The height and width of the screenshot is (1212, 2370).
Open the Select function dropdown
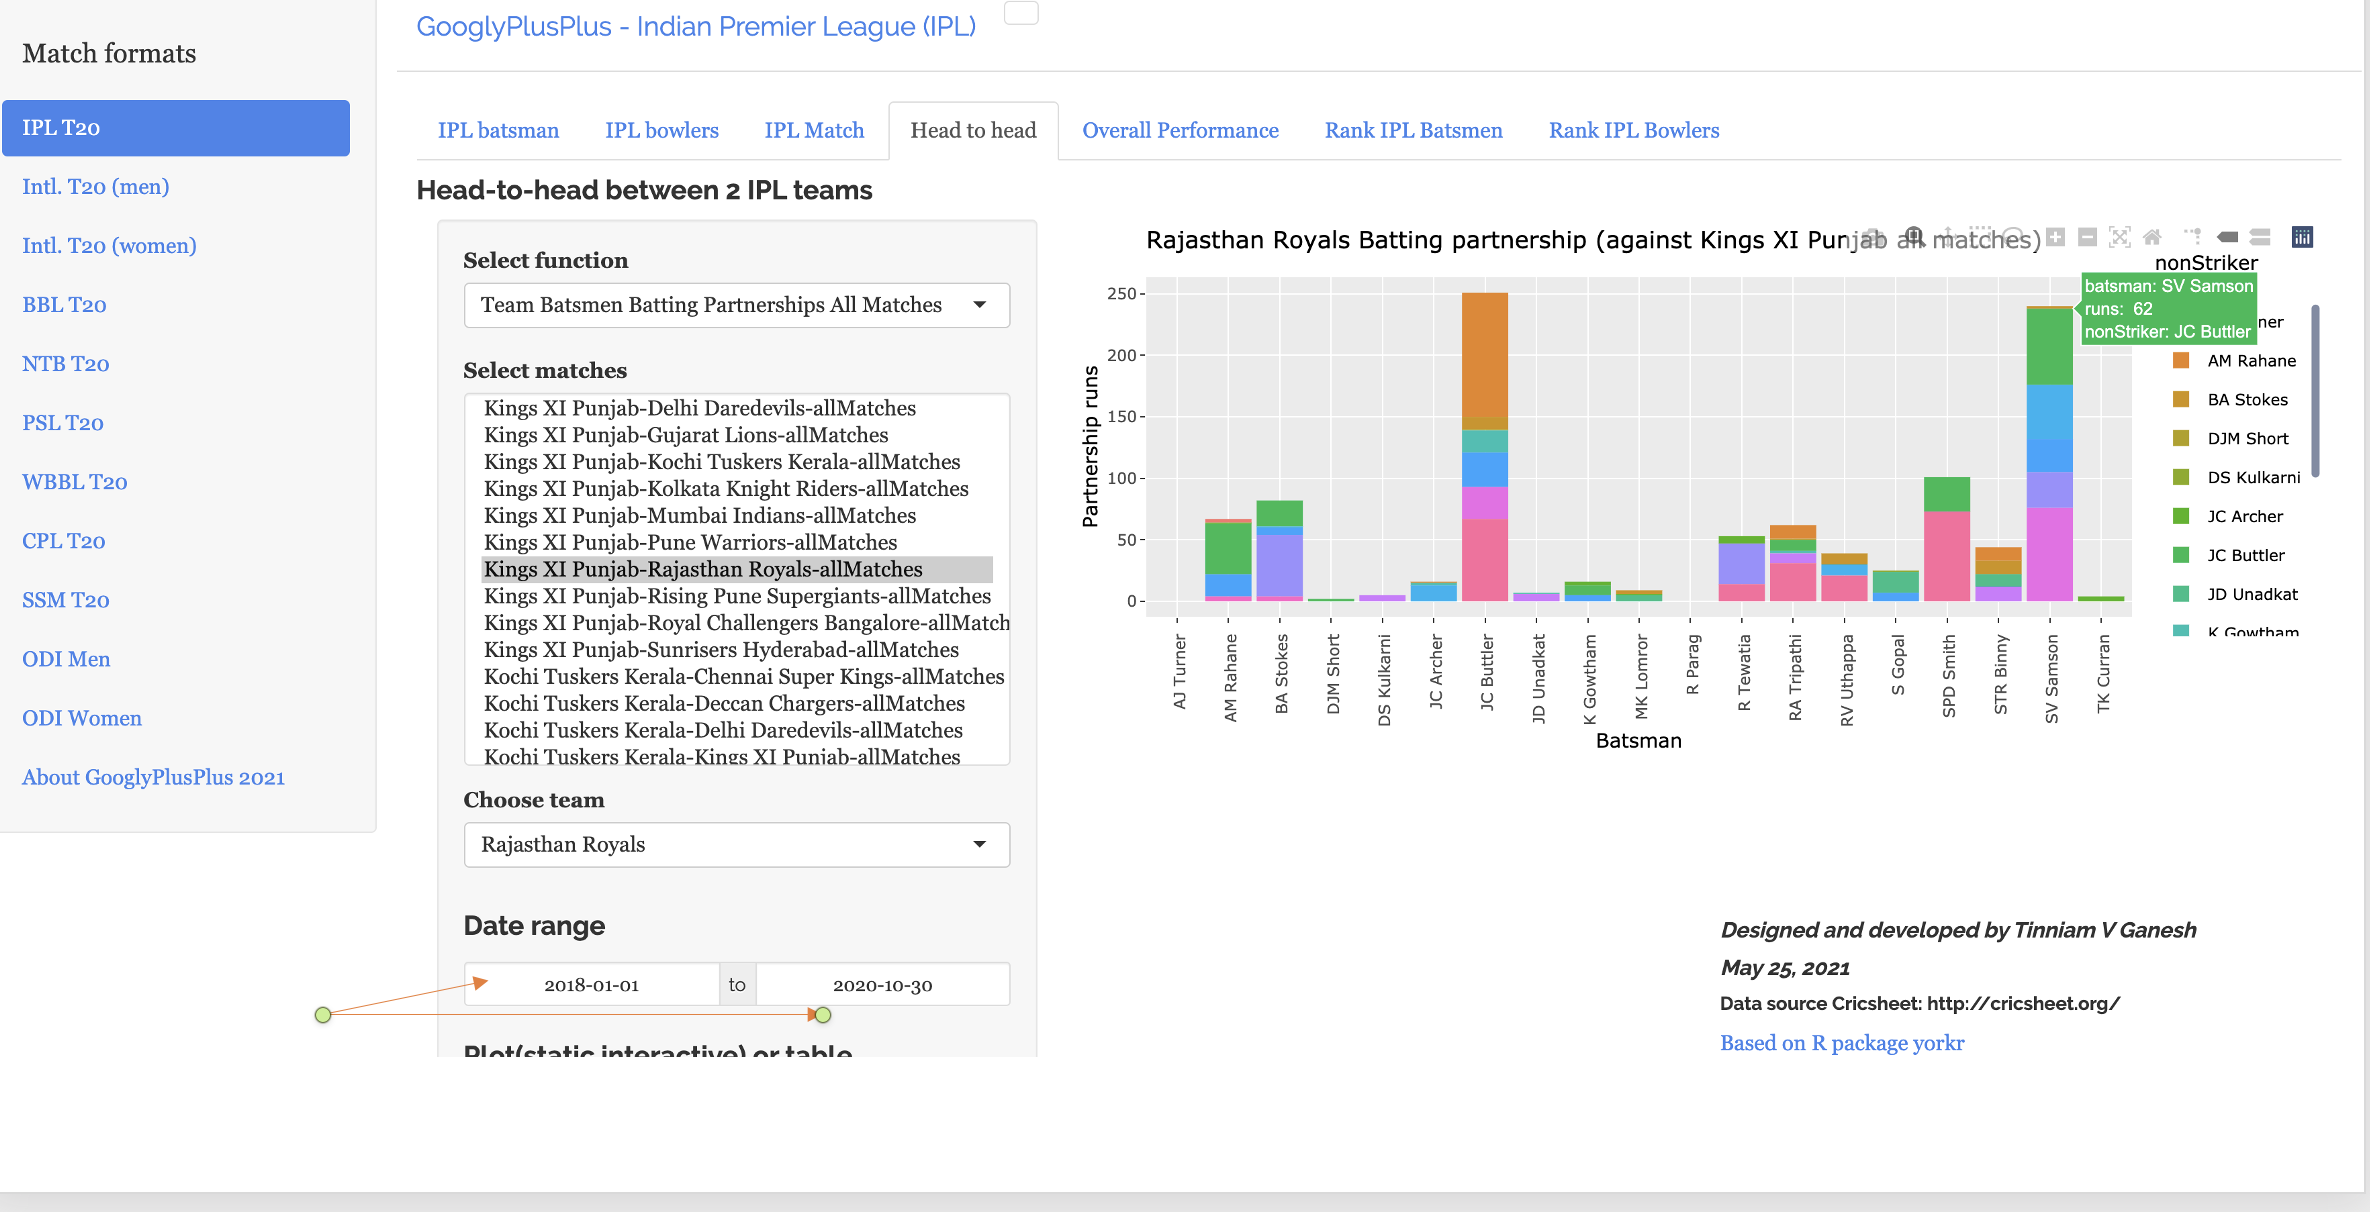point(736,305)
